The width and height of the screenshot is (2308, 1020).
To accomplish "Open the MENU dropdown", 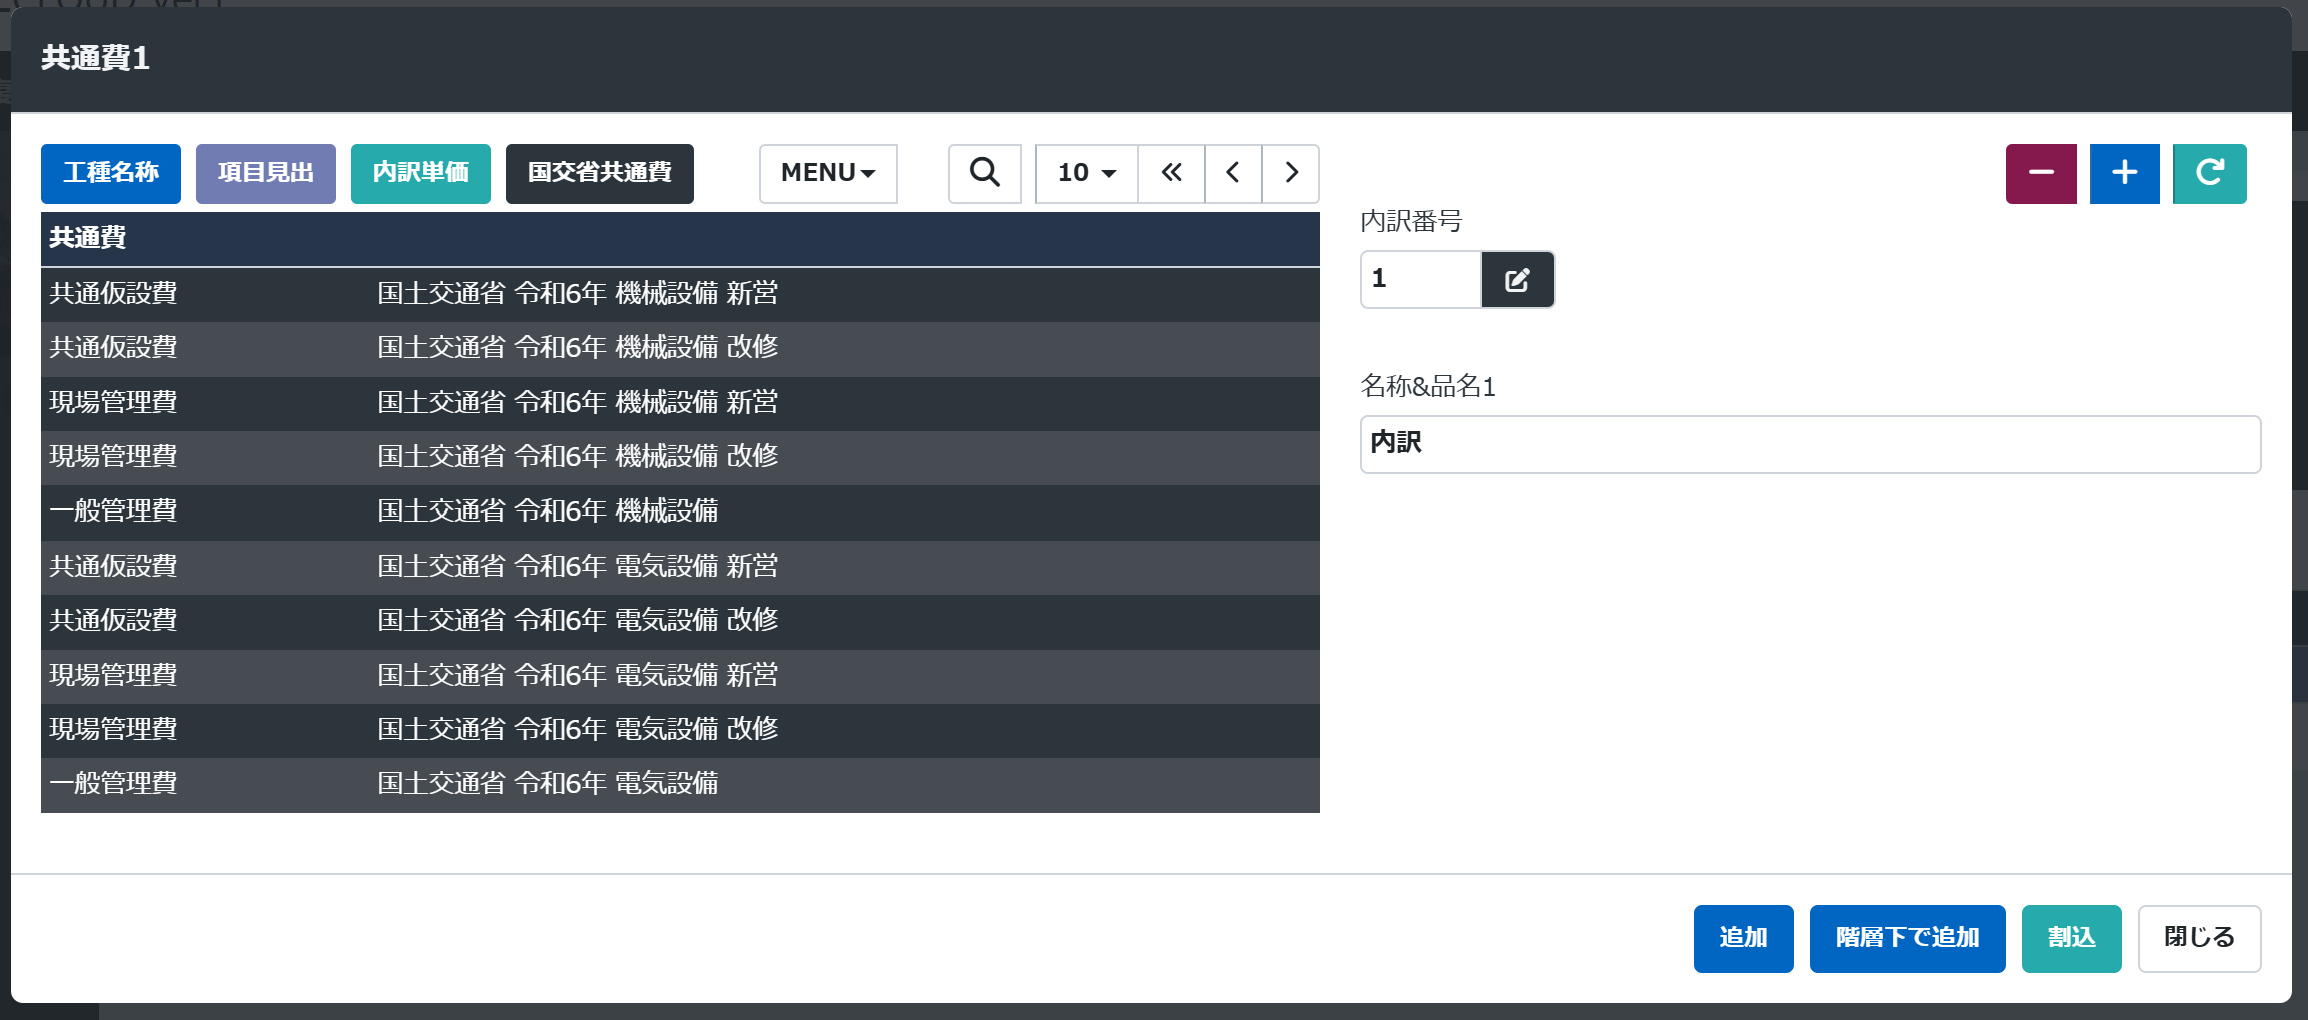I will click(828, 173).
